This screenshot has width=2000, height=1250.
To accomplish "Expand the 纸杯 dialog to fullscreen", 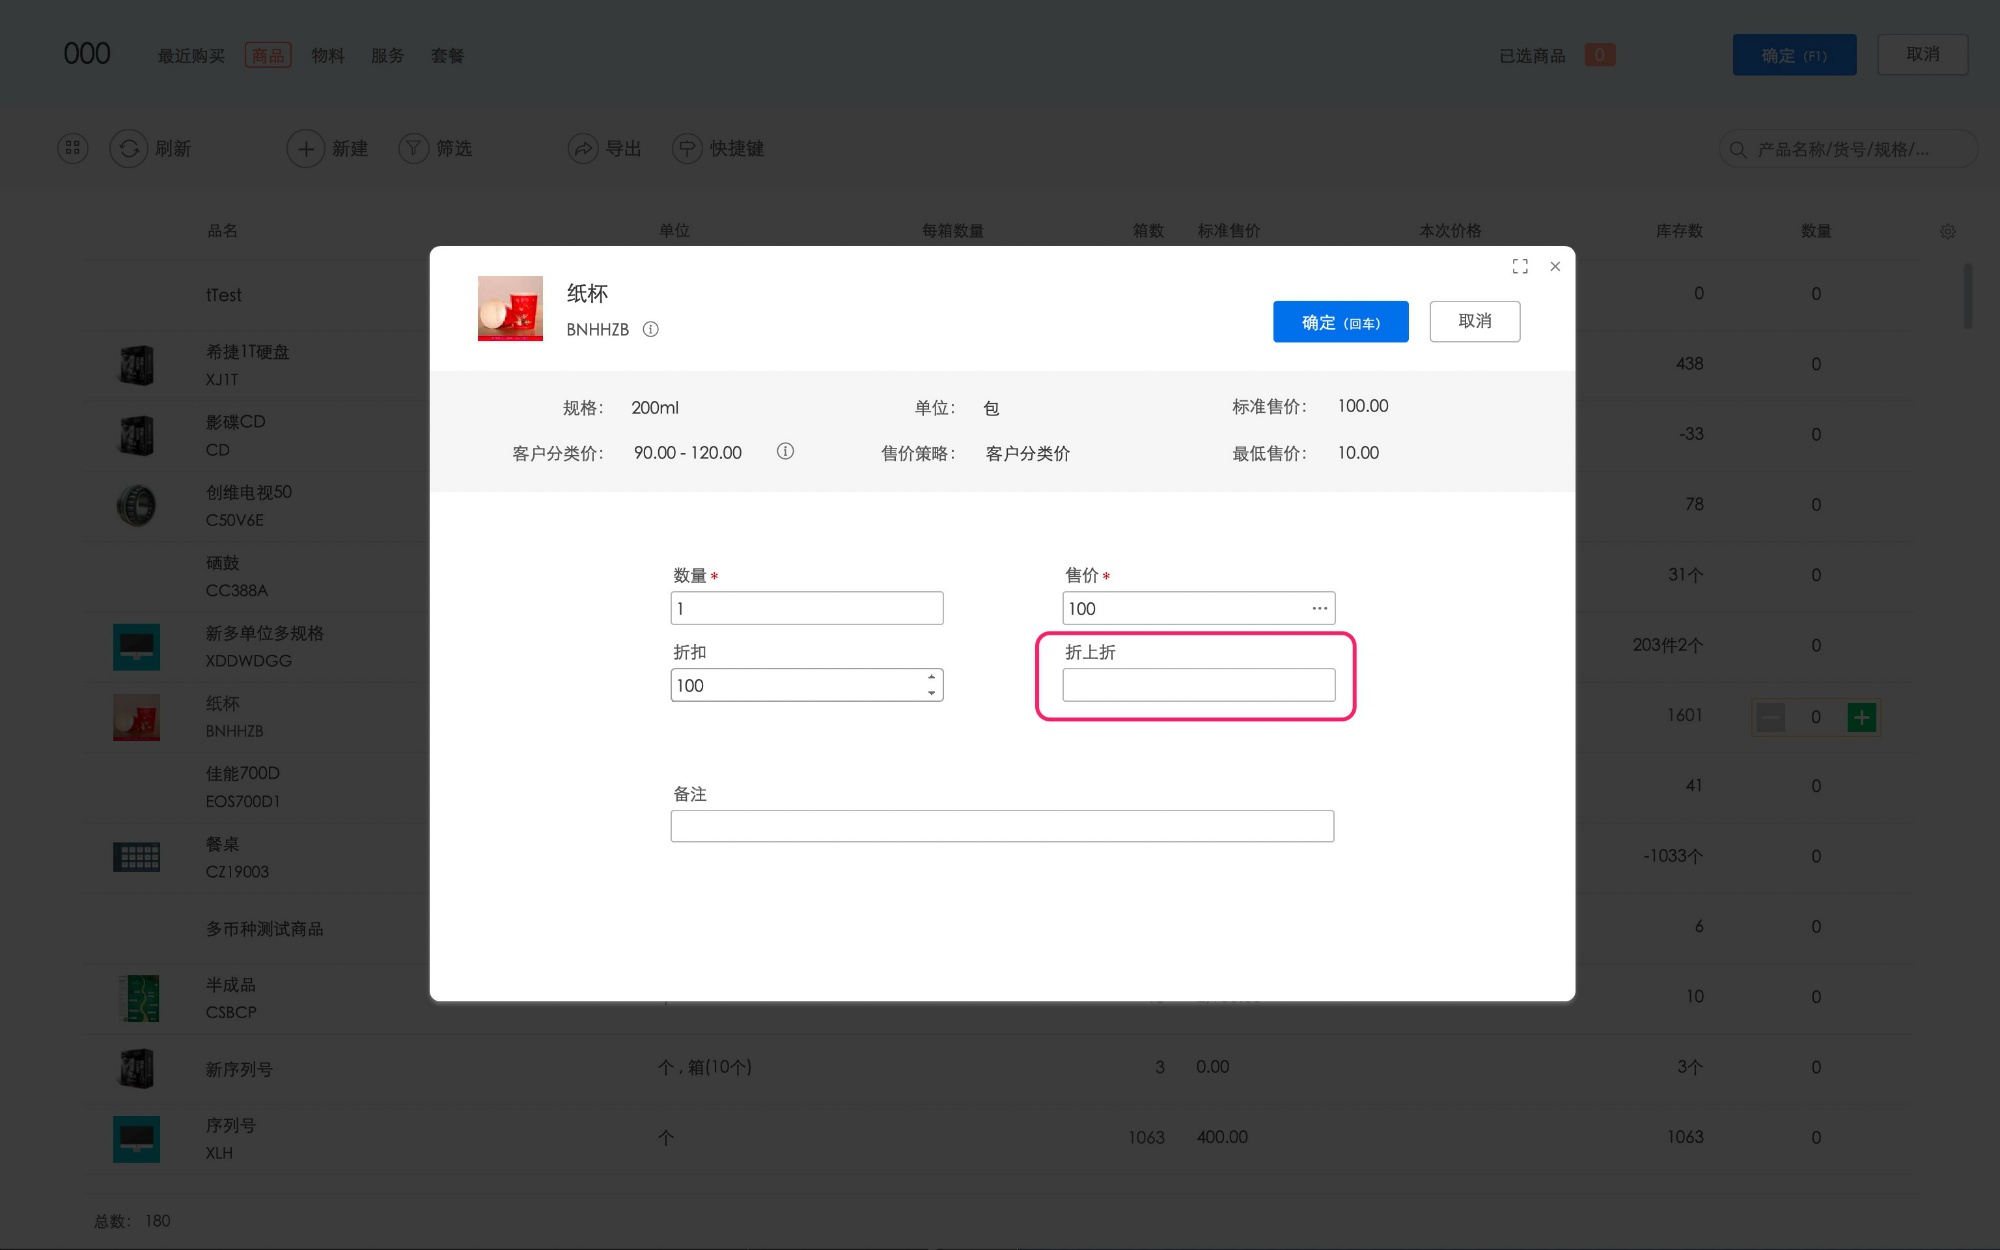I will [1519, 266].
